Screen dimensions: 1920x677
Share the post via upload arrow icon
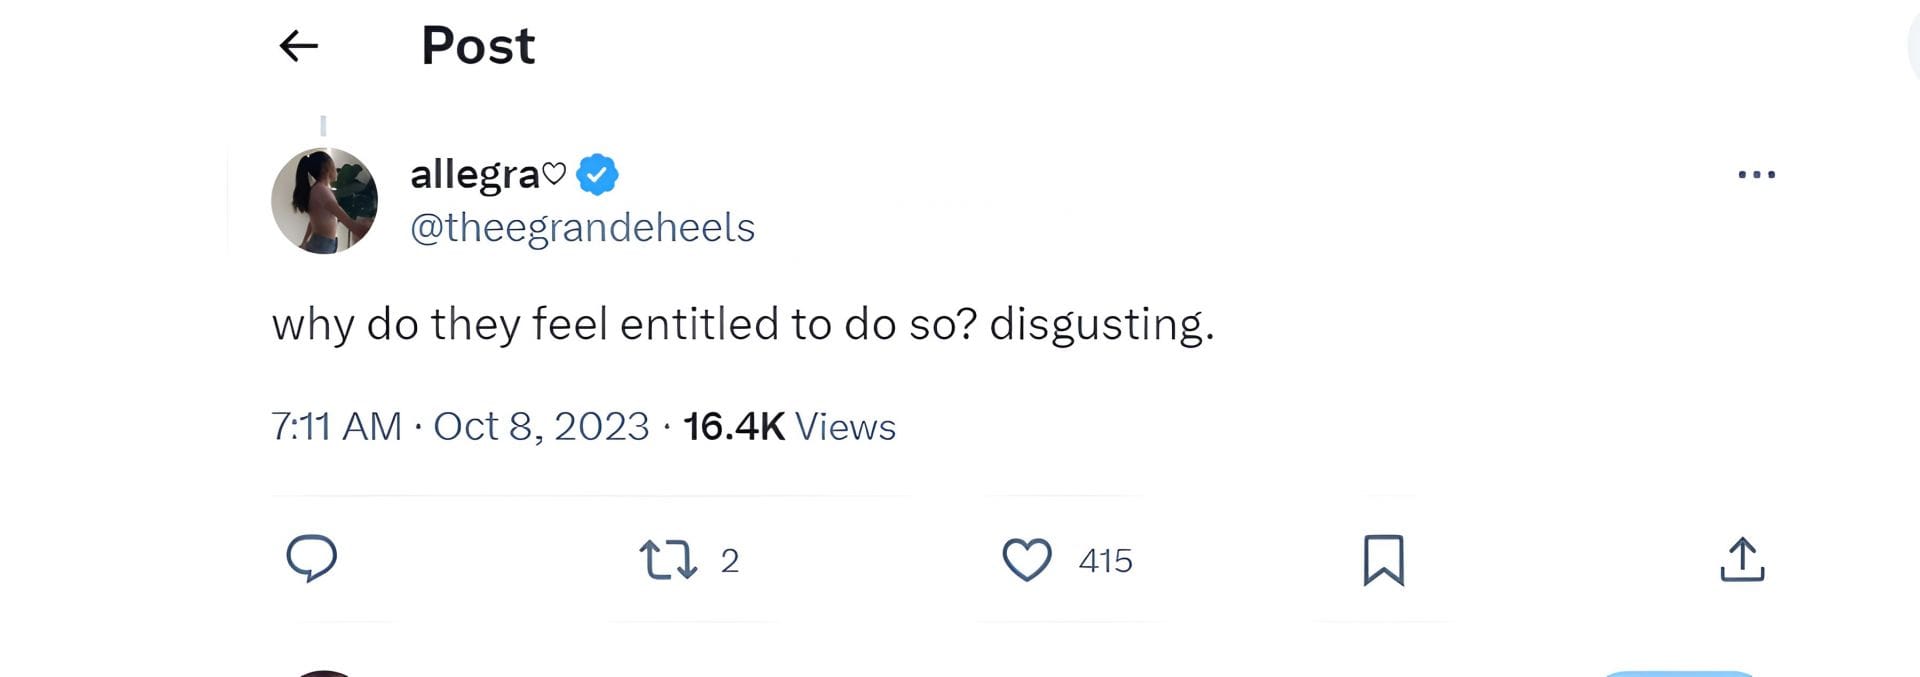click(x=1742, y=560)
